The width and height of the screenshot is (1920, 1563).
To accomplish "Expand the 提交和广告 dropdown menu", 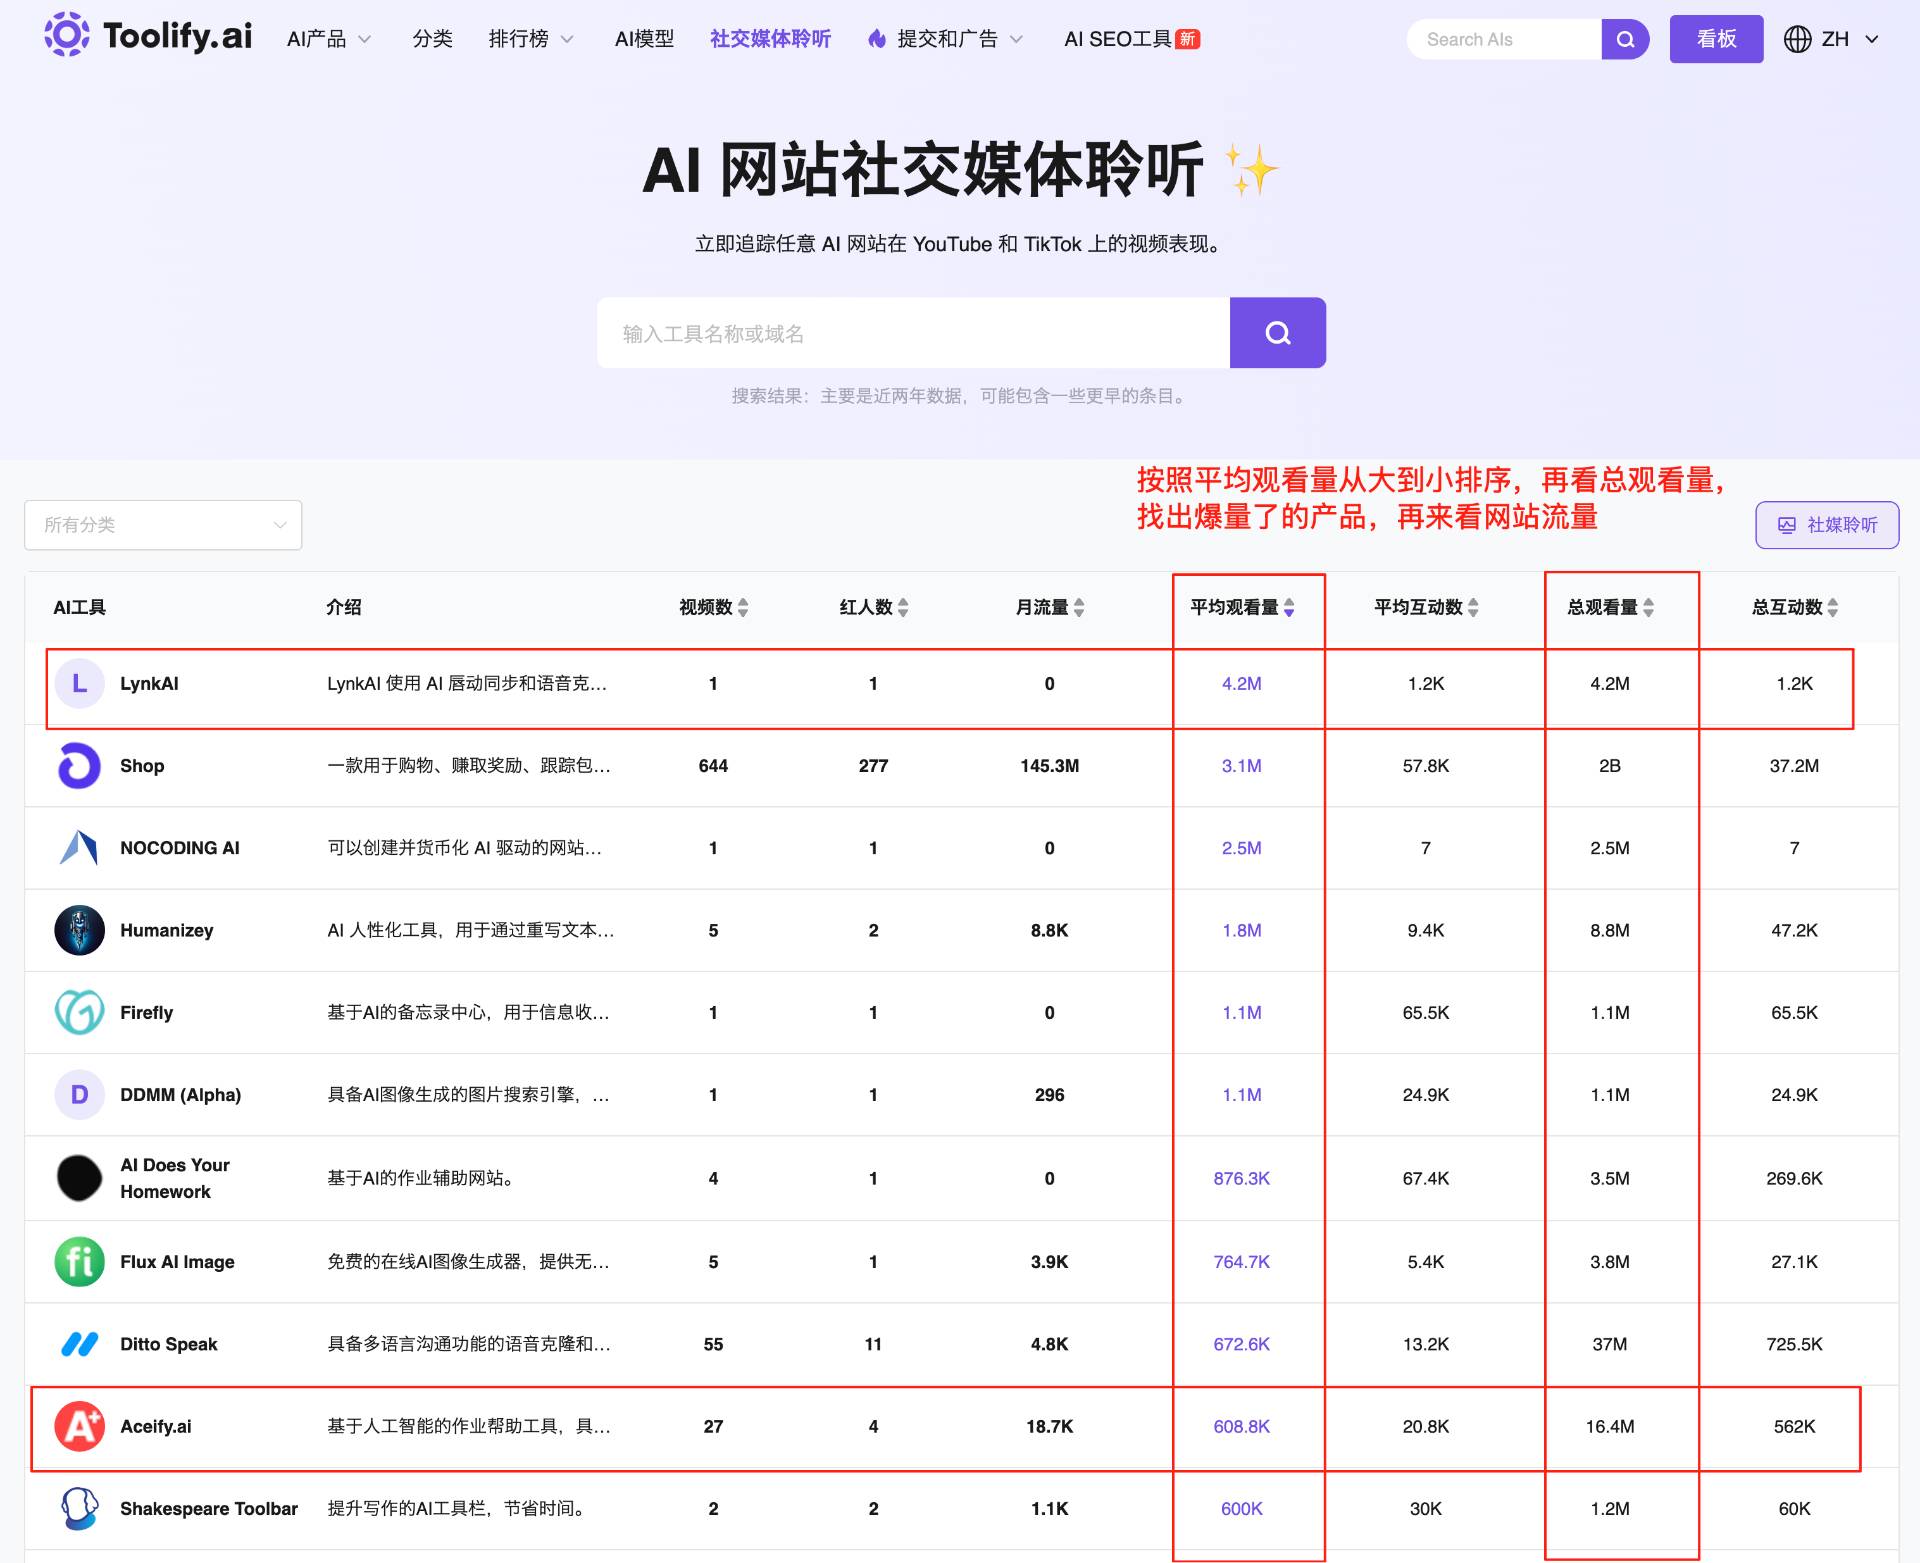I will [x=946, y=39].
